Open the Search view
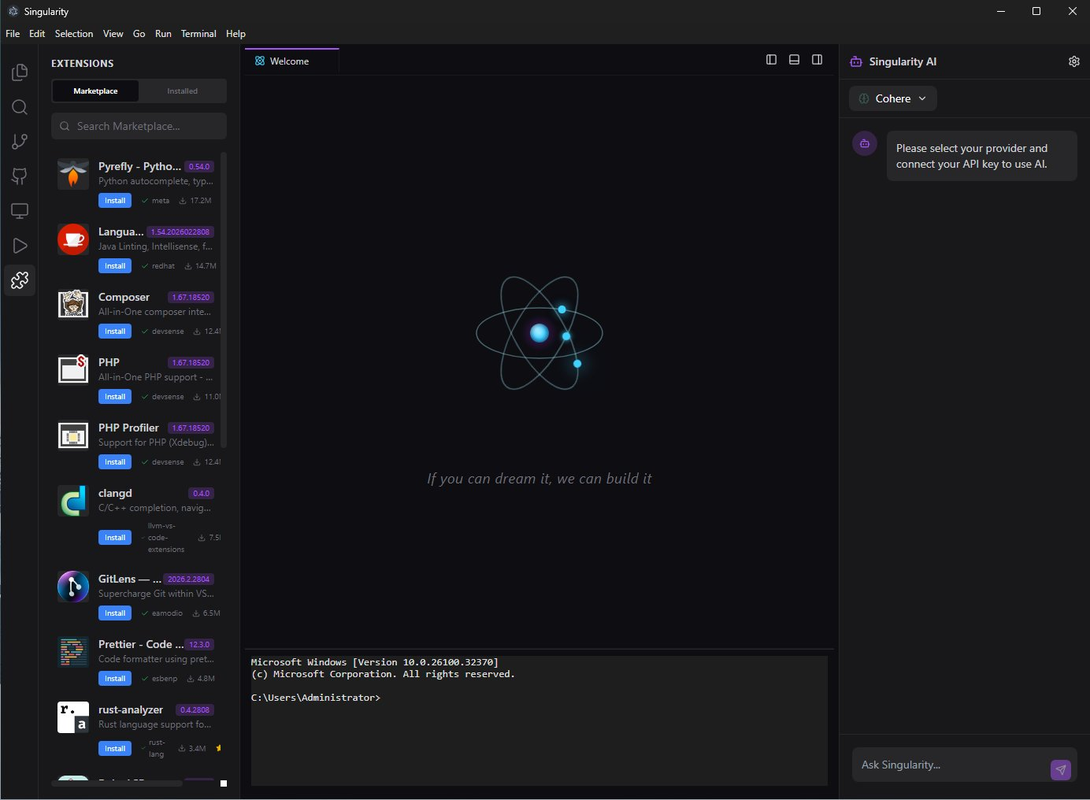The image size is (1090, 800). (19, 106)
